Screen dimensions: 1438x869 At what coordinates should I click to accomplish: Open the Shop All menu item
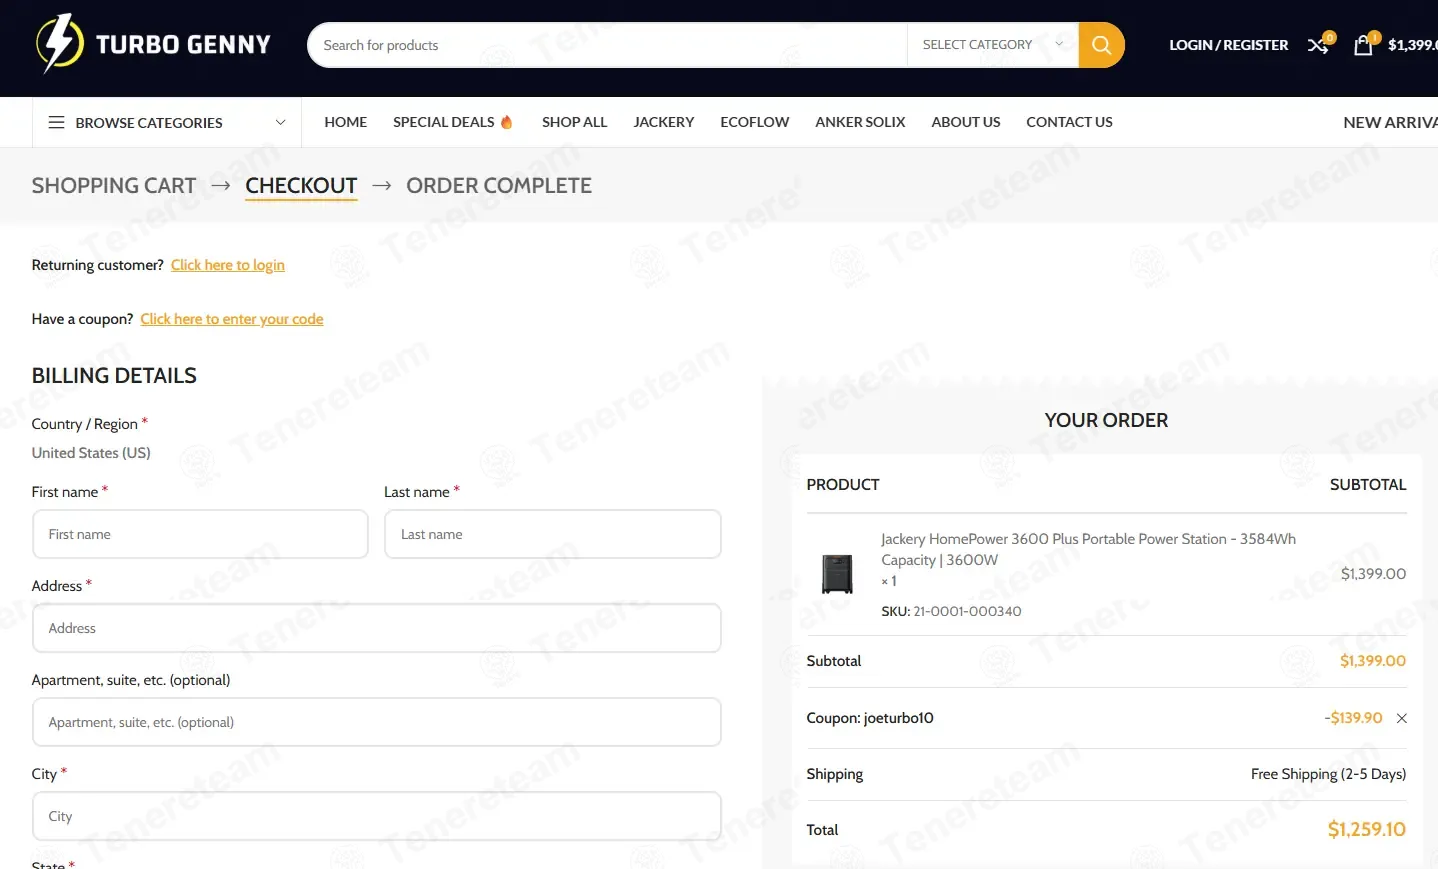point(574,122)
